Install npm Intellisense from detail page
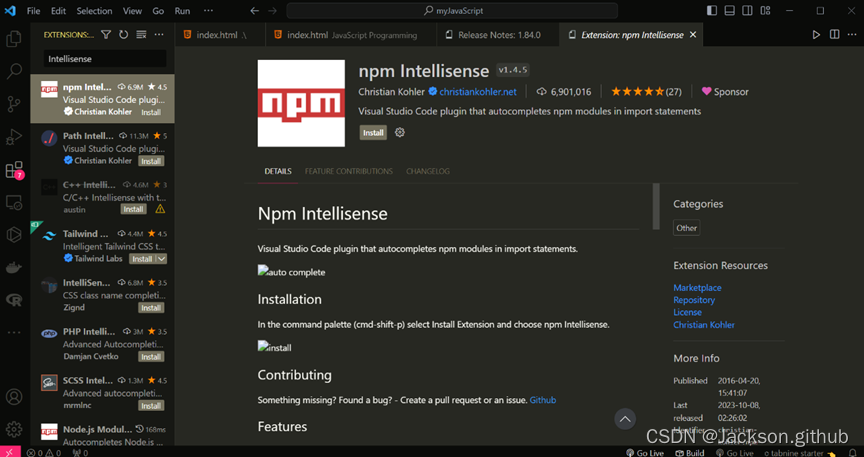Viewport: 864px width, 457px height. pos(373,132)
